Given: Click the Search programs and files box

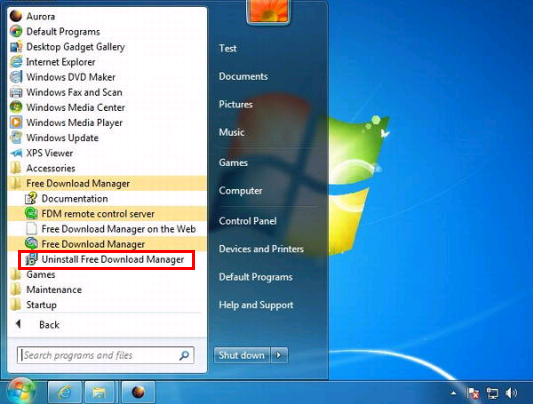Looking at the screenshot, I should (x=106, y=355).
